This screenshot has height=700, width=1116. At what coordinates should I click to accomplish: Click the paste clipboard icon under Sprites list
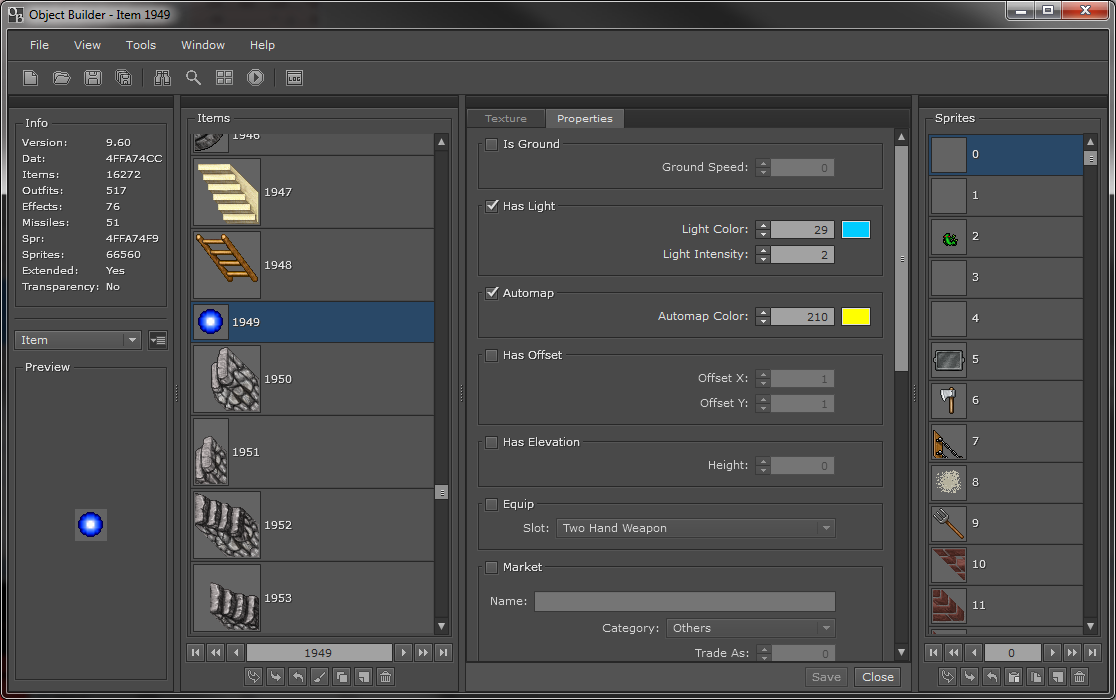click(x=1014, y=677)
